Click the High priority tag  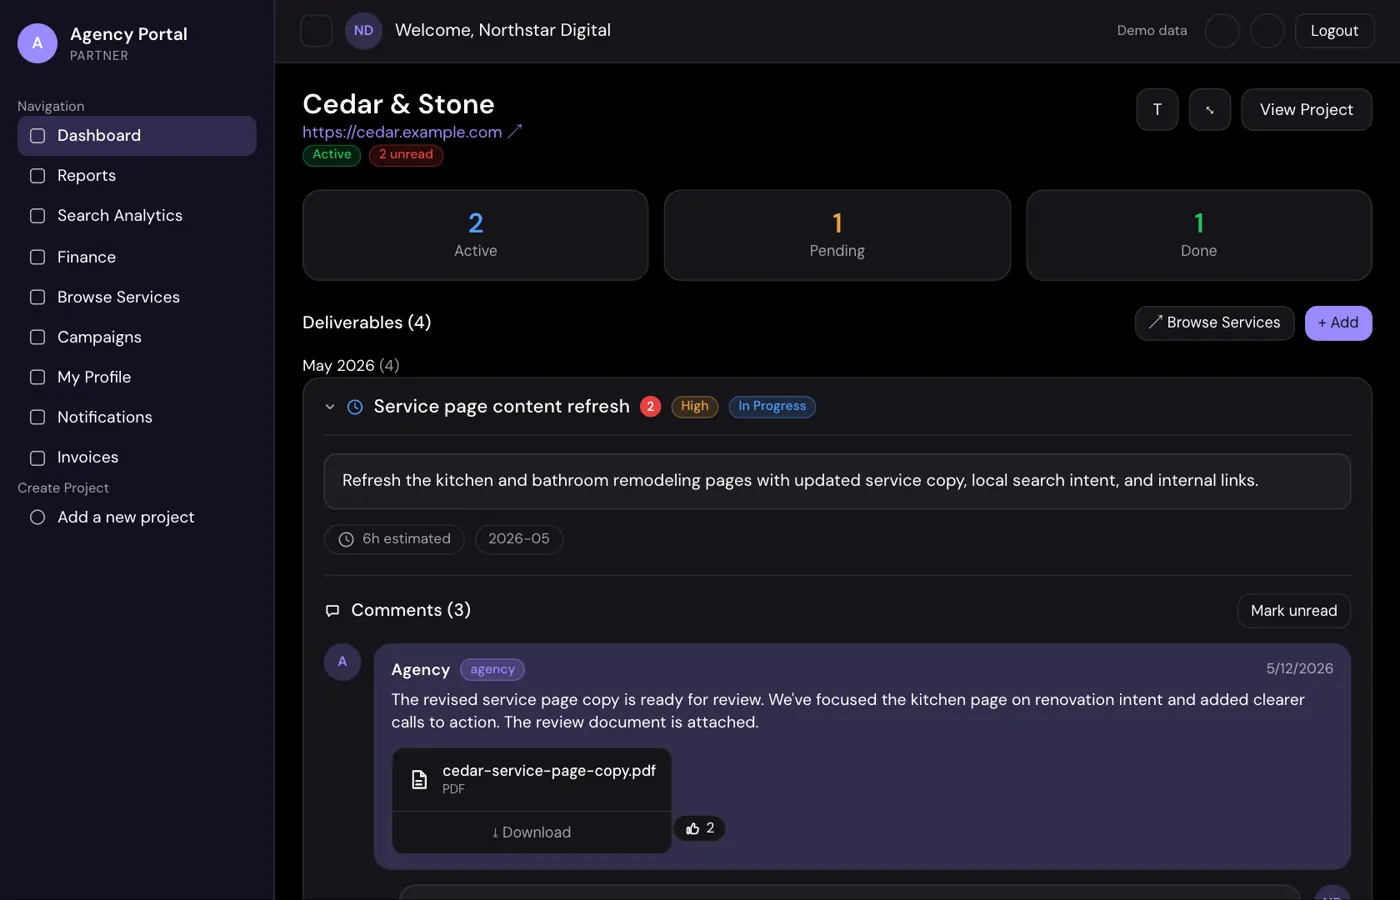[x=695, y=407]
